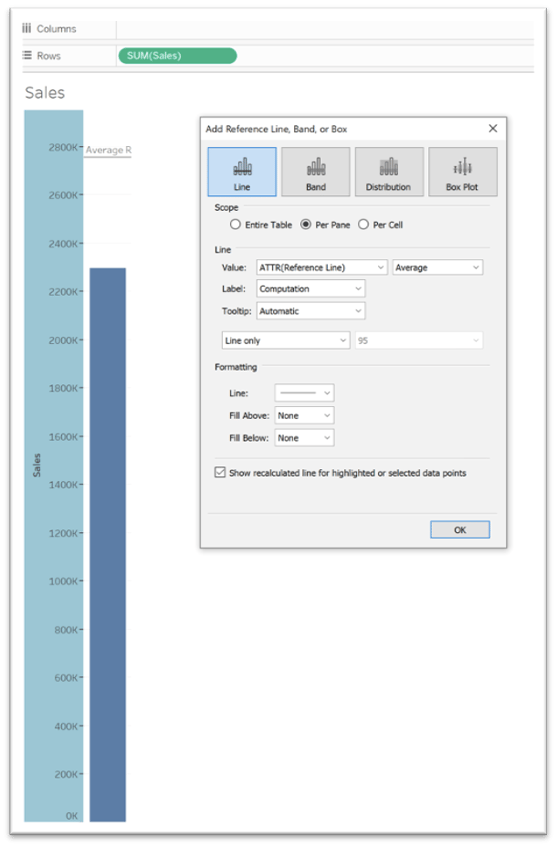Open the Average aggregation dropdown

(437, 267)
